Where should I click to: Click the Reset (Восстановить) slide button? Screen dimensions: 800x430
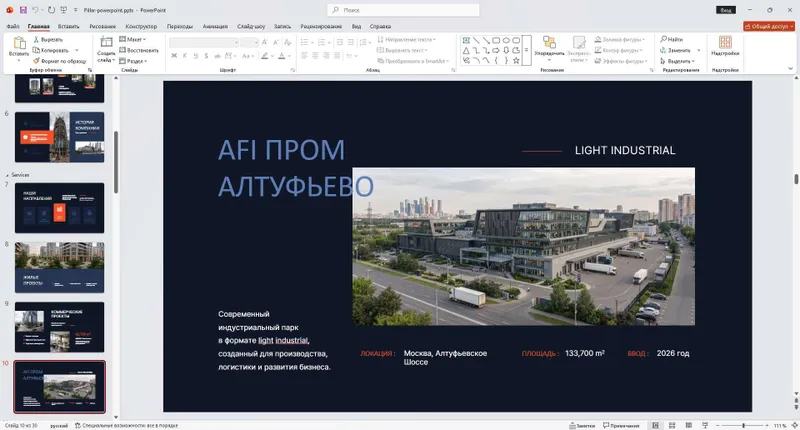coord(139,50)
